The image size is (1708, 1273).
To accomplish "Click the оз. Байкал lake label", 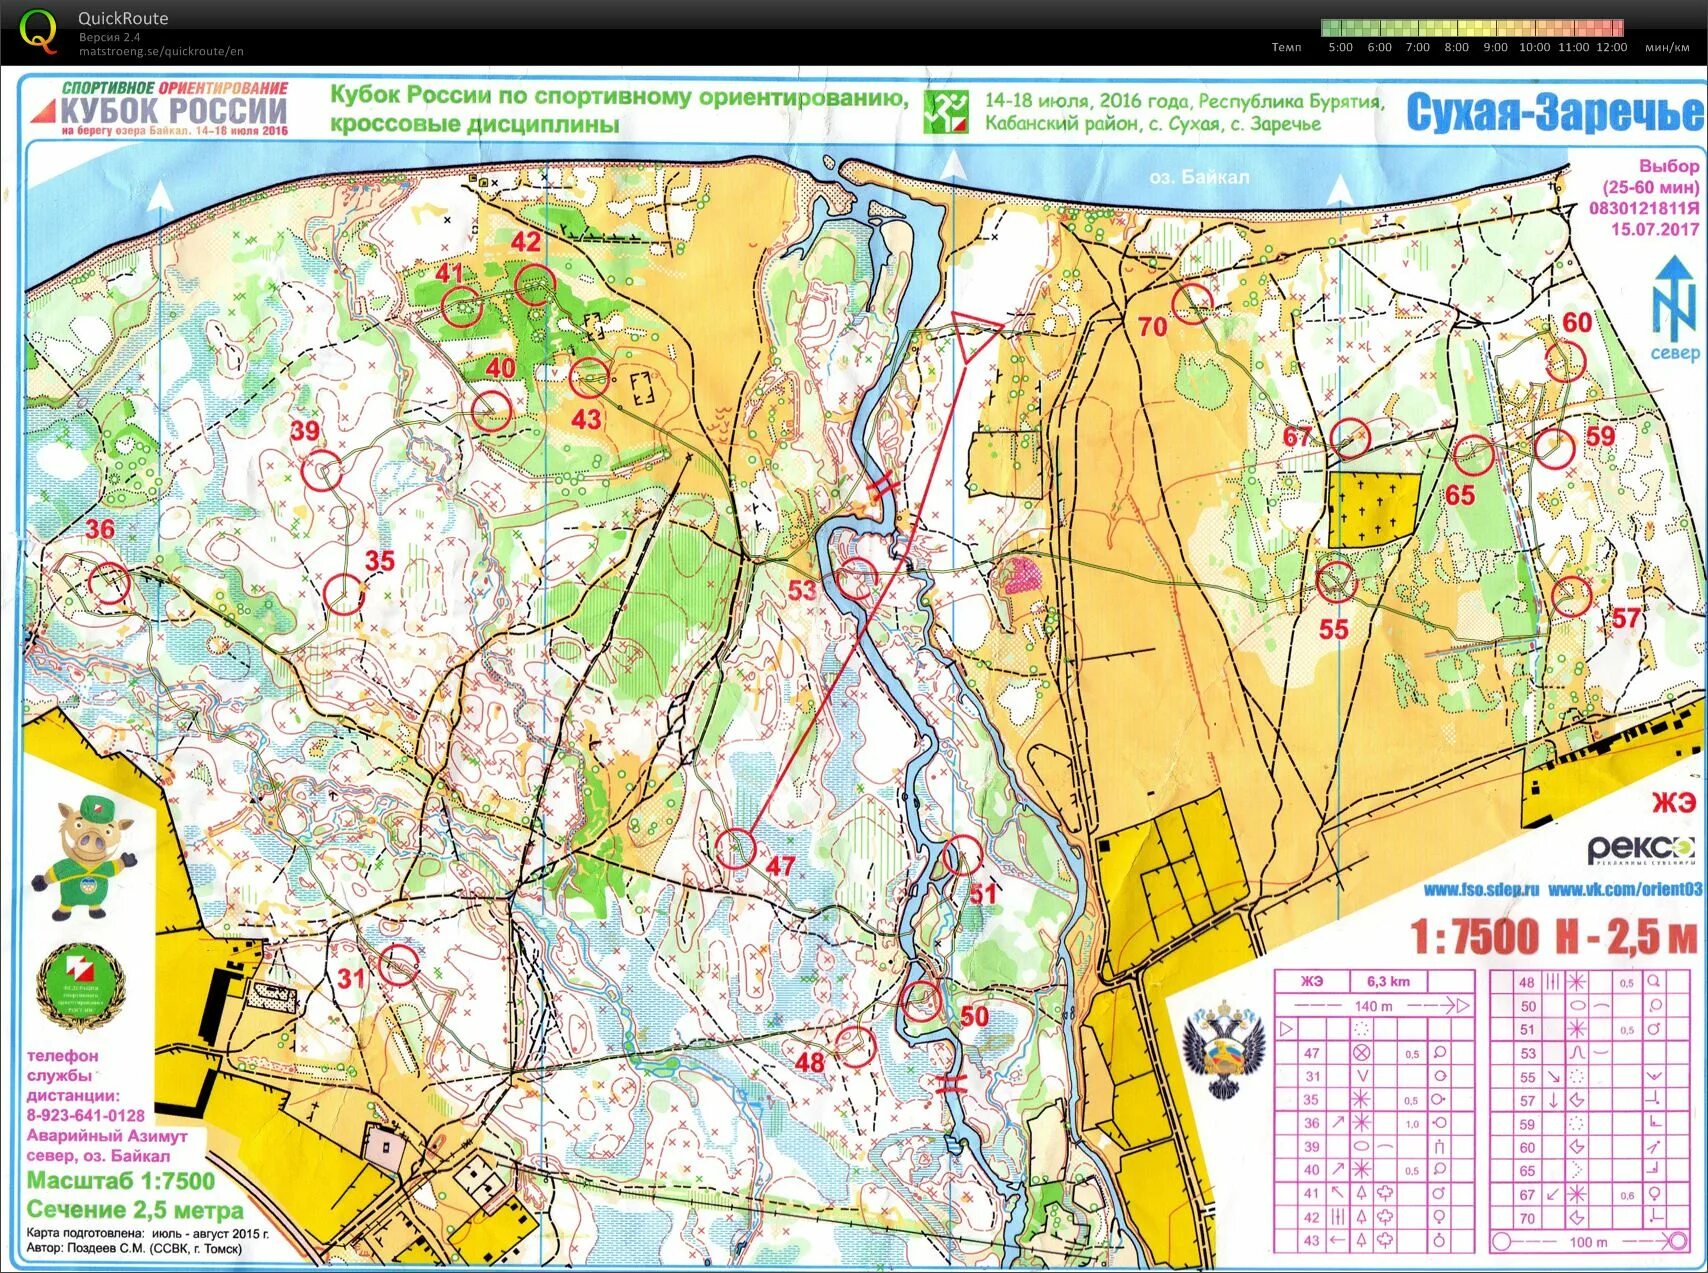I will 1199,177.
